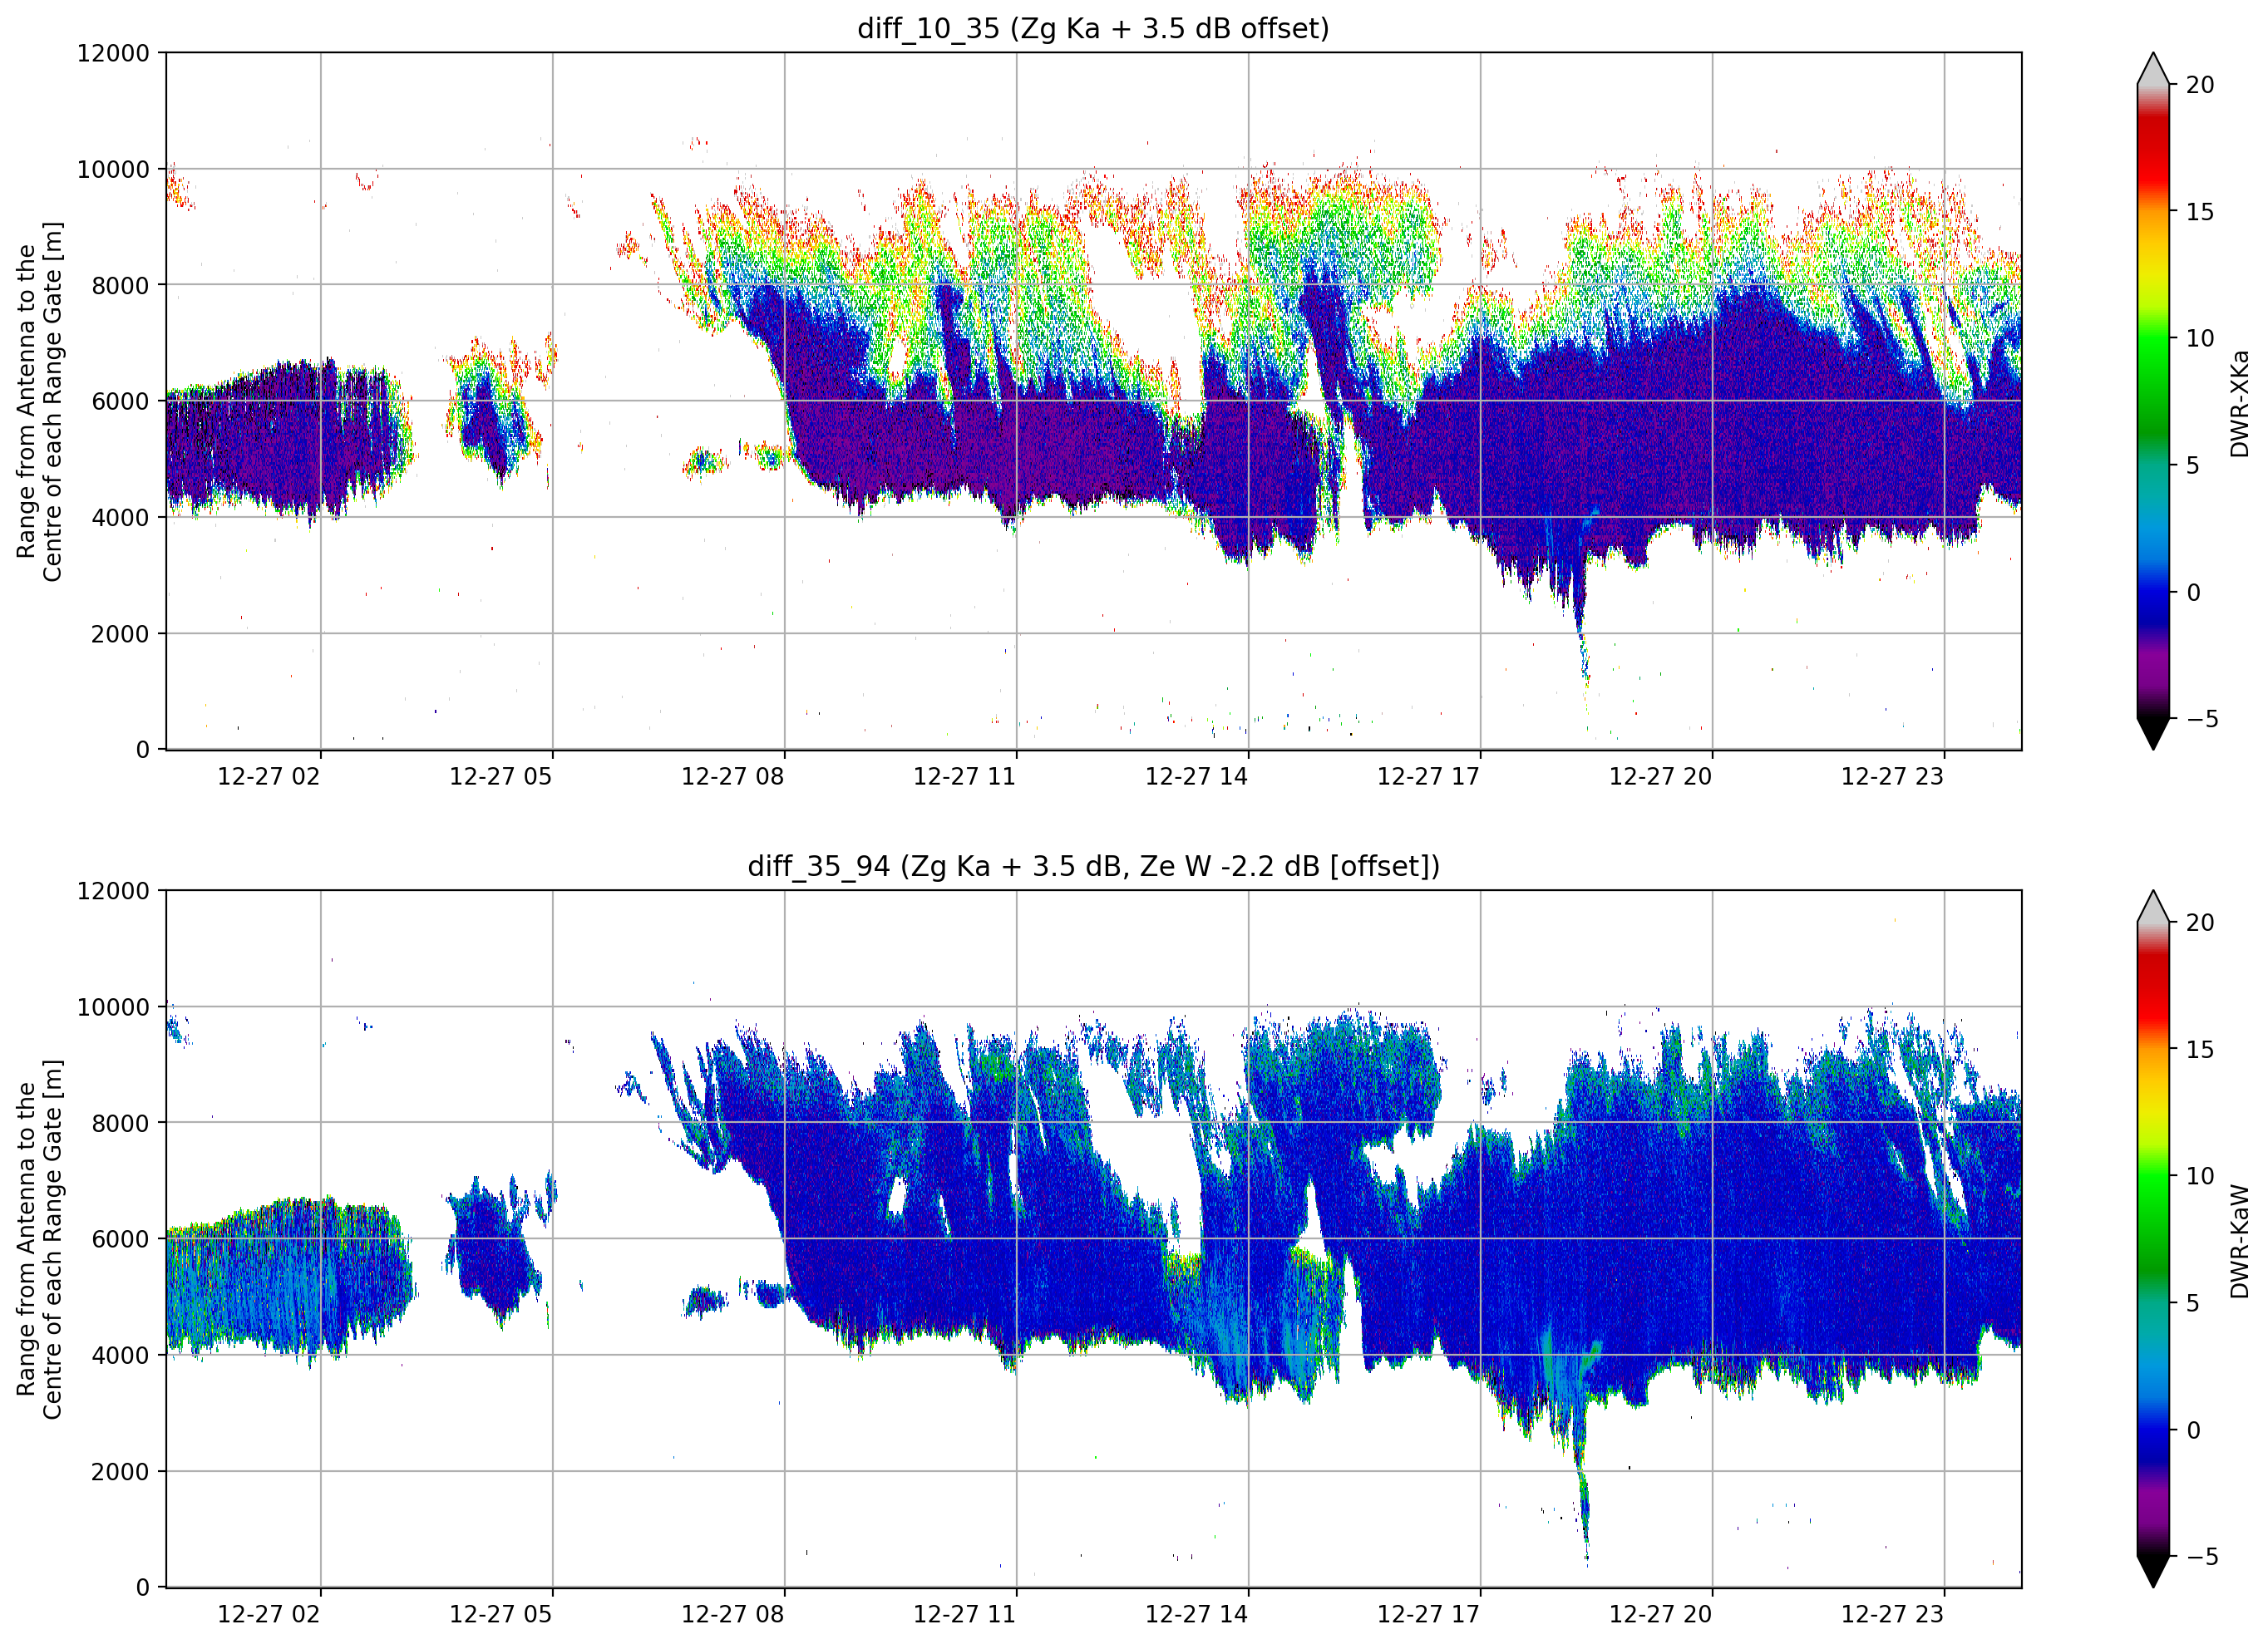Pick the "6000" y-axis tick of the diff_35_94 plot

tap(120, 1239)
